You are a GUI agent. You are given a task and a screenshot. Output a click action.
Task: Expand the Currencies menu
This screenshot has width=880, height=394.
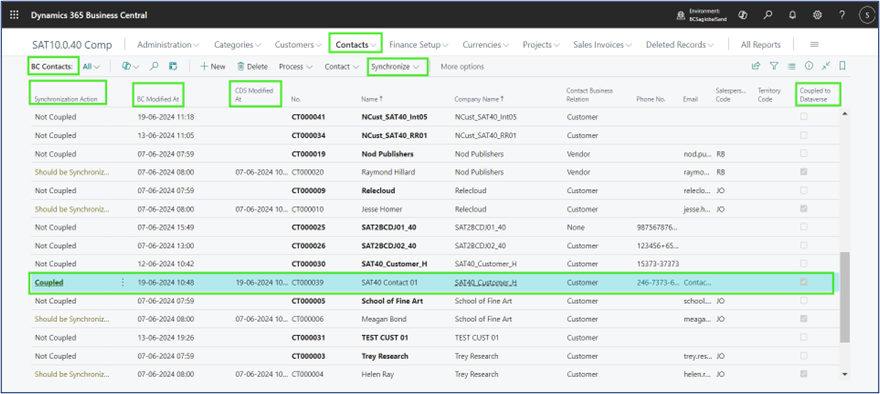485,44
